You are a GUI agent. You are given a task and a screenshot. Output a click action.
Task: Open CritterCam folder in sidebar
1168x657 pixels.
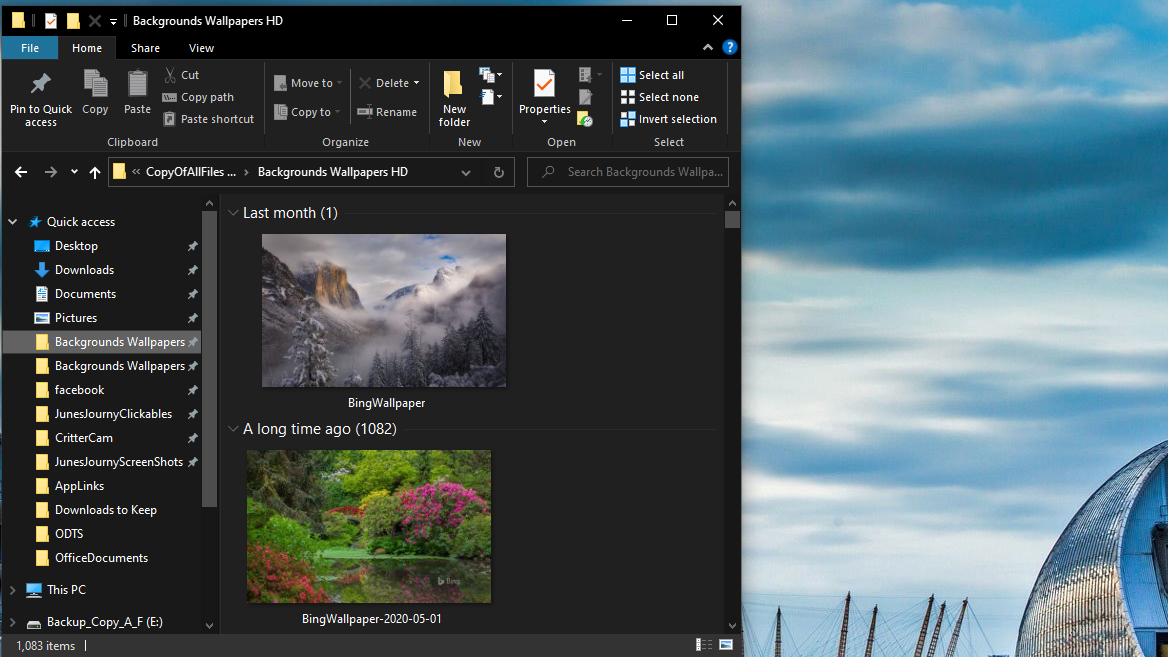[x=83, y=438]
